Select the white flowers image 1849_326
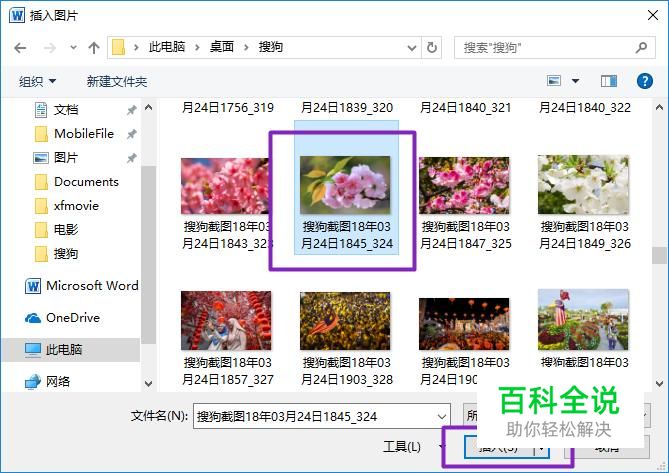This screenshot has height=473, width=669. coord(584,185)
